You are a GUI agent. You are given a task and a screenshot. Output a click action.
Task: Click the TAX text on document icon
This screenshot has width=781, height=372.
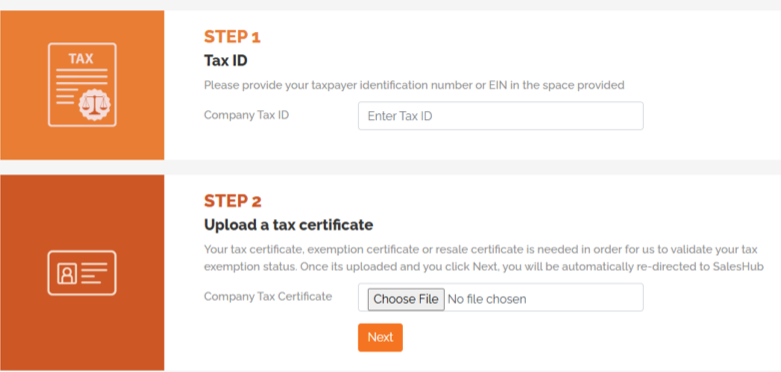(81, 59)
